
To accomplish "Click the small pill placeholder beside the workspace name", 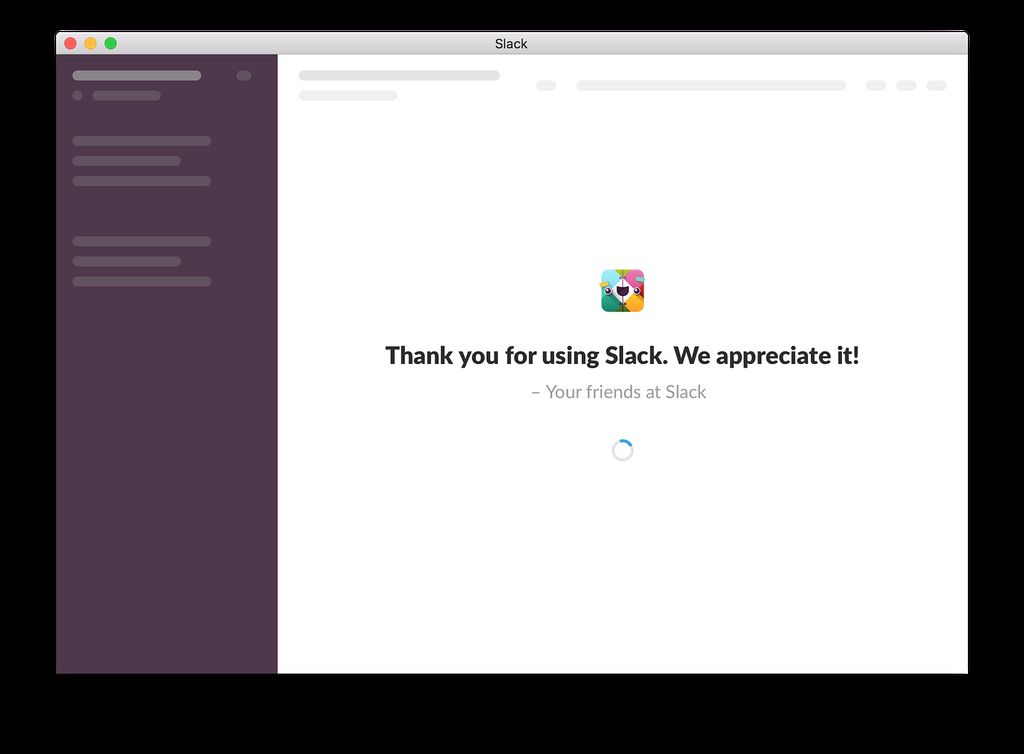I will coord(244,75).
